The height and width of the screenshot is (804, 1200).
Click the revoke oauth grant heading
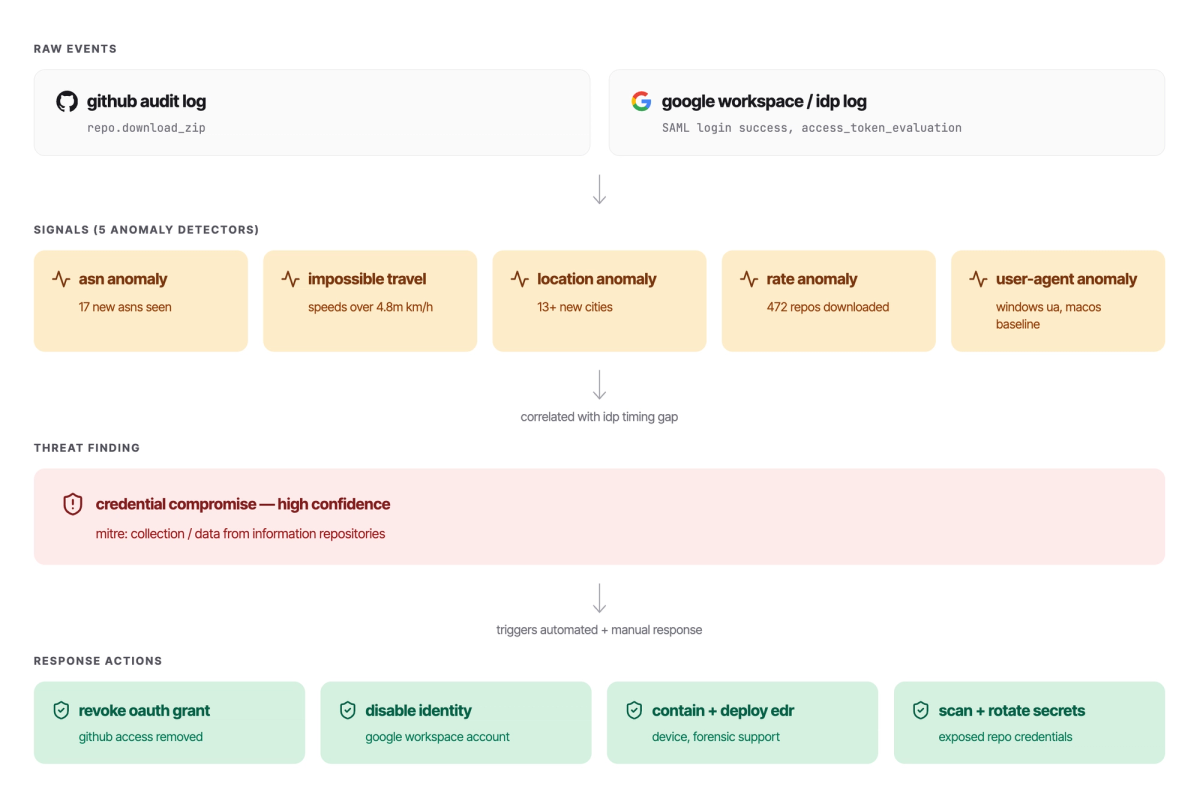[x=145, y=710]
